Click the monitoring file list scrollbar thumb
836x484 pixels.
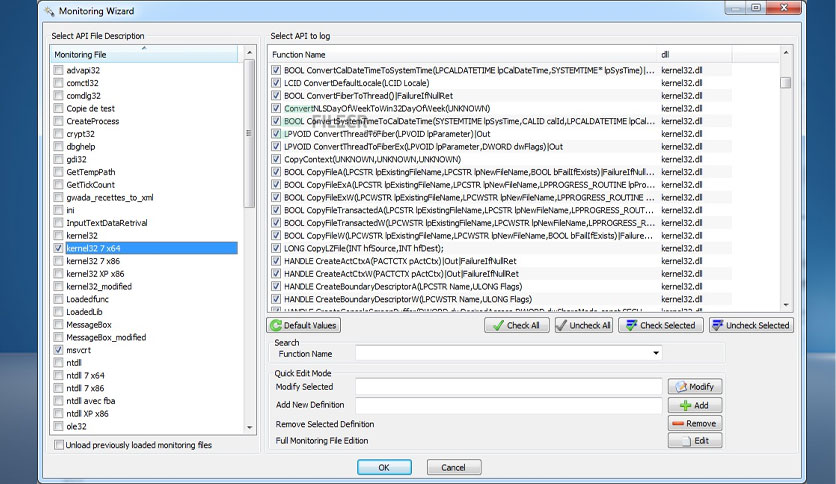[249, 133]
